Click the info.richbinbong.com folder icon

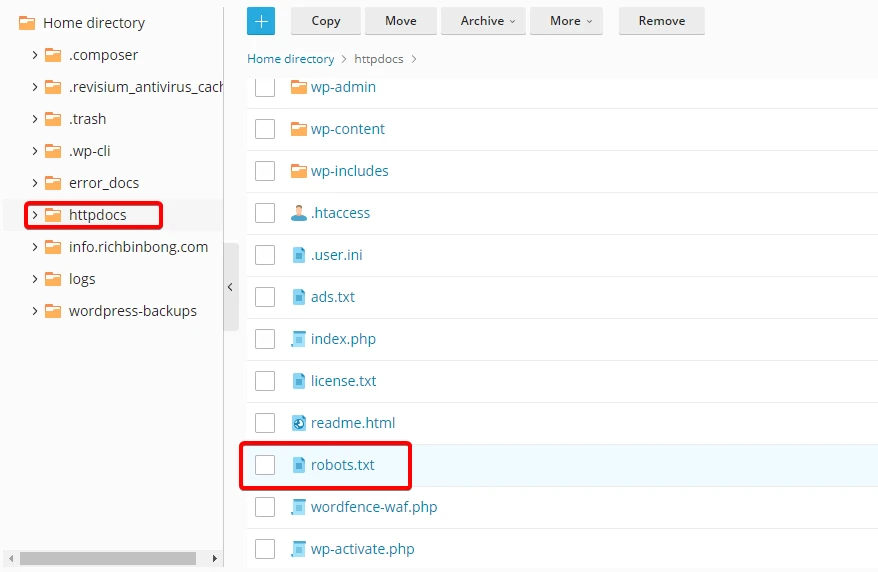(x=53, y=247)
